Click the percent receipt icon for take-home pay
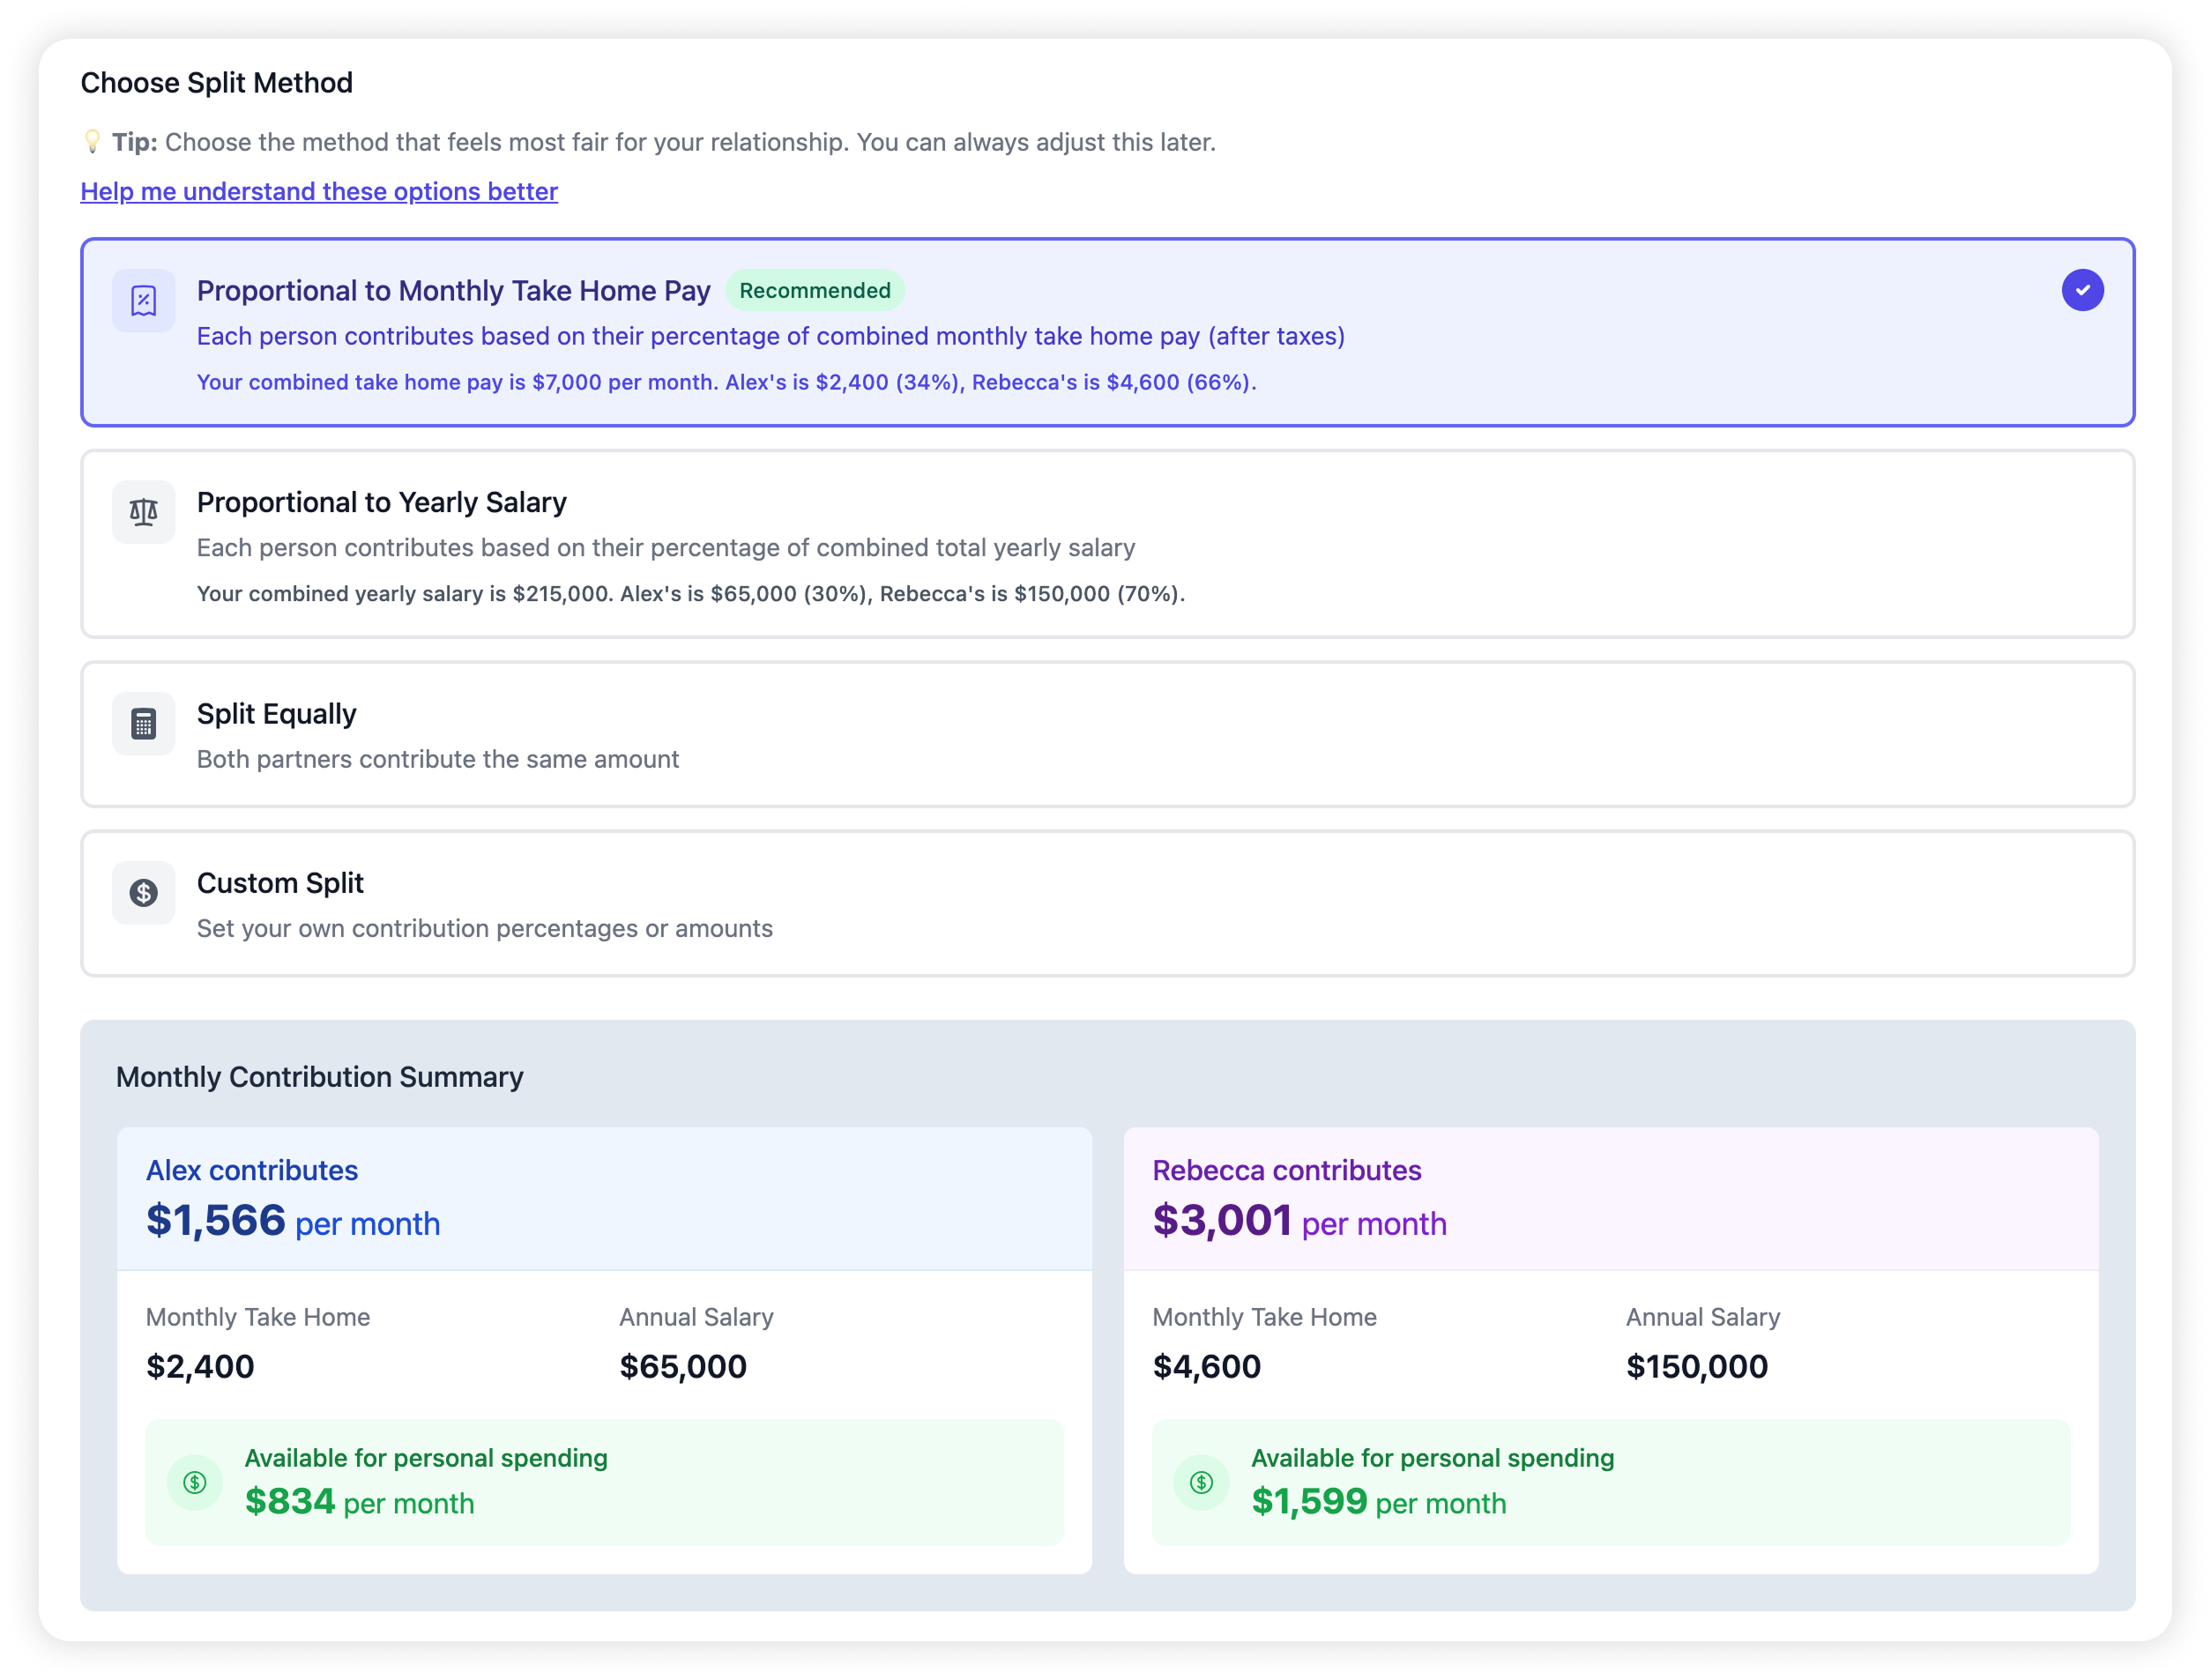The image size is (2211, 1680). [x=143, y=300]
